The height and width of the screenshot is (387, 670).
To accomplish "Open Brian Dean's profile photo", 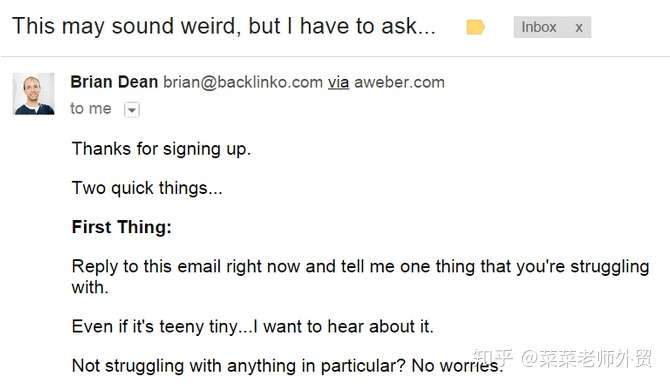I will pos(34,94).
